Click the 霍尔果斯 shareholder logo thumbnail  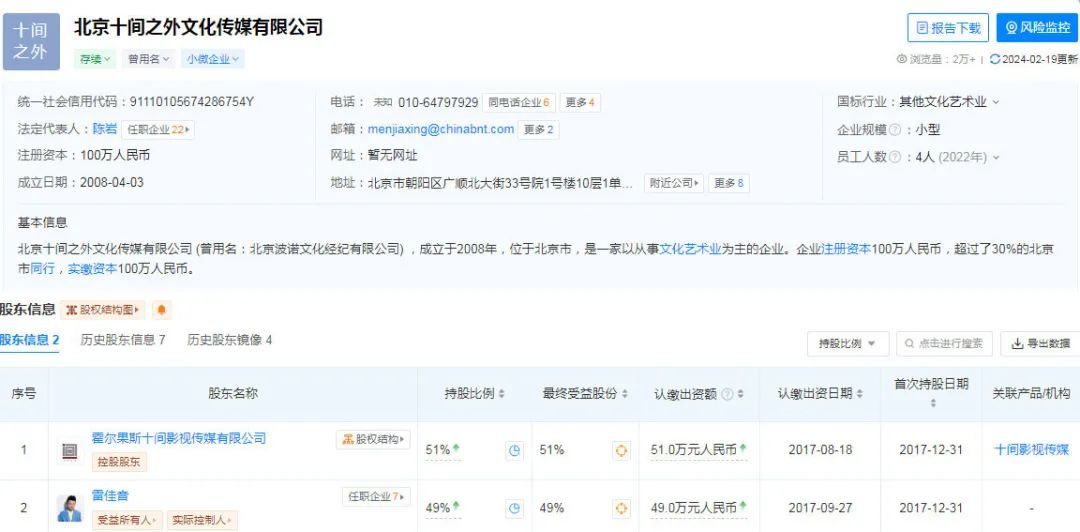coord(70,451)
